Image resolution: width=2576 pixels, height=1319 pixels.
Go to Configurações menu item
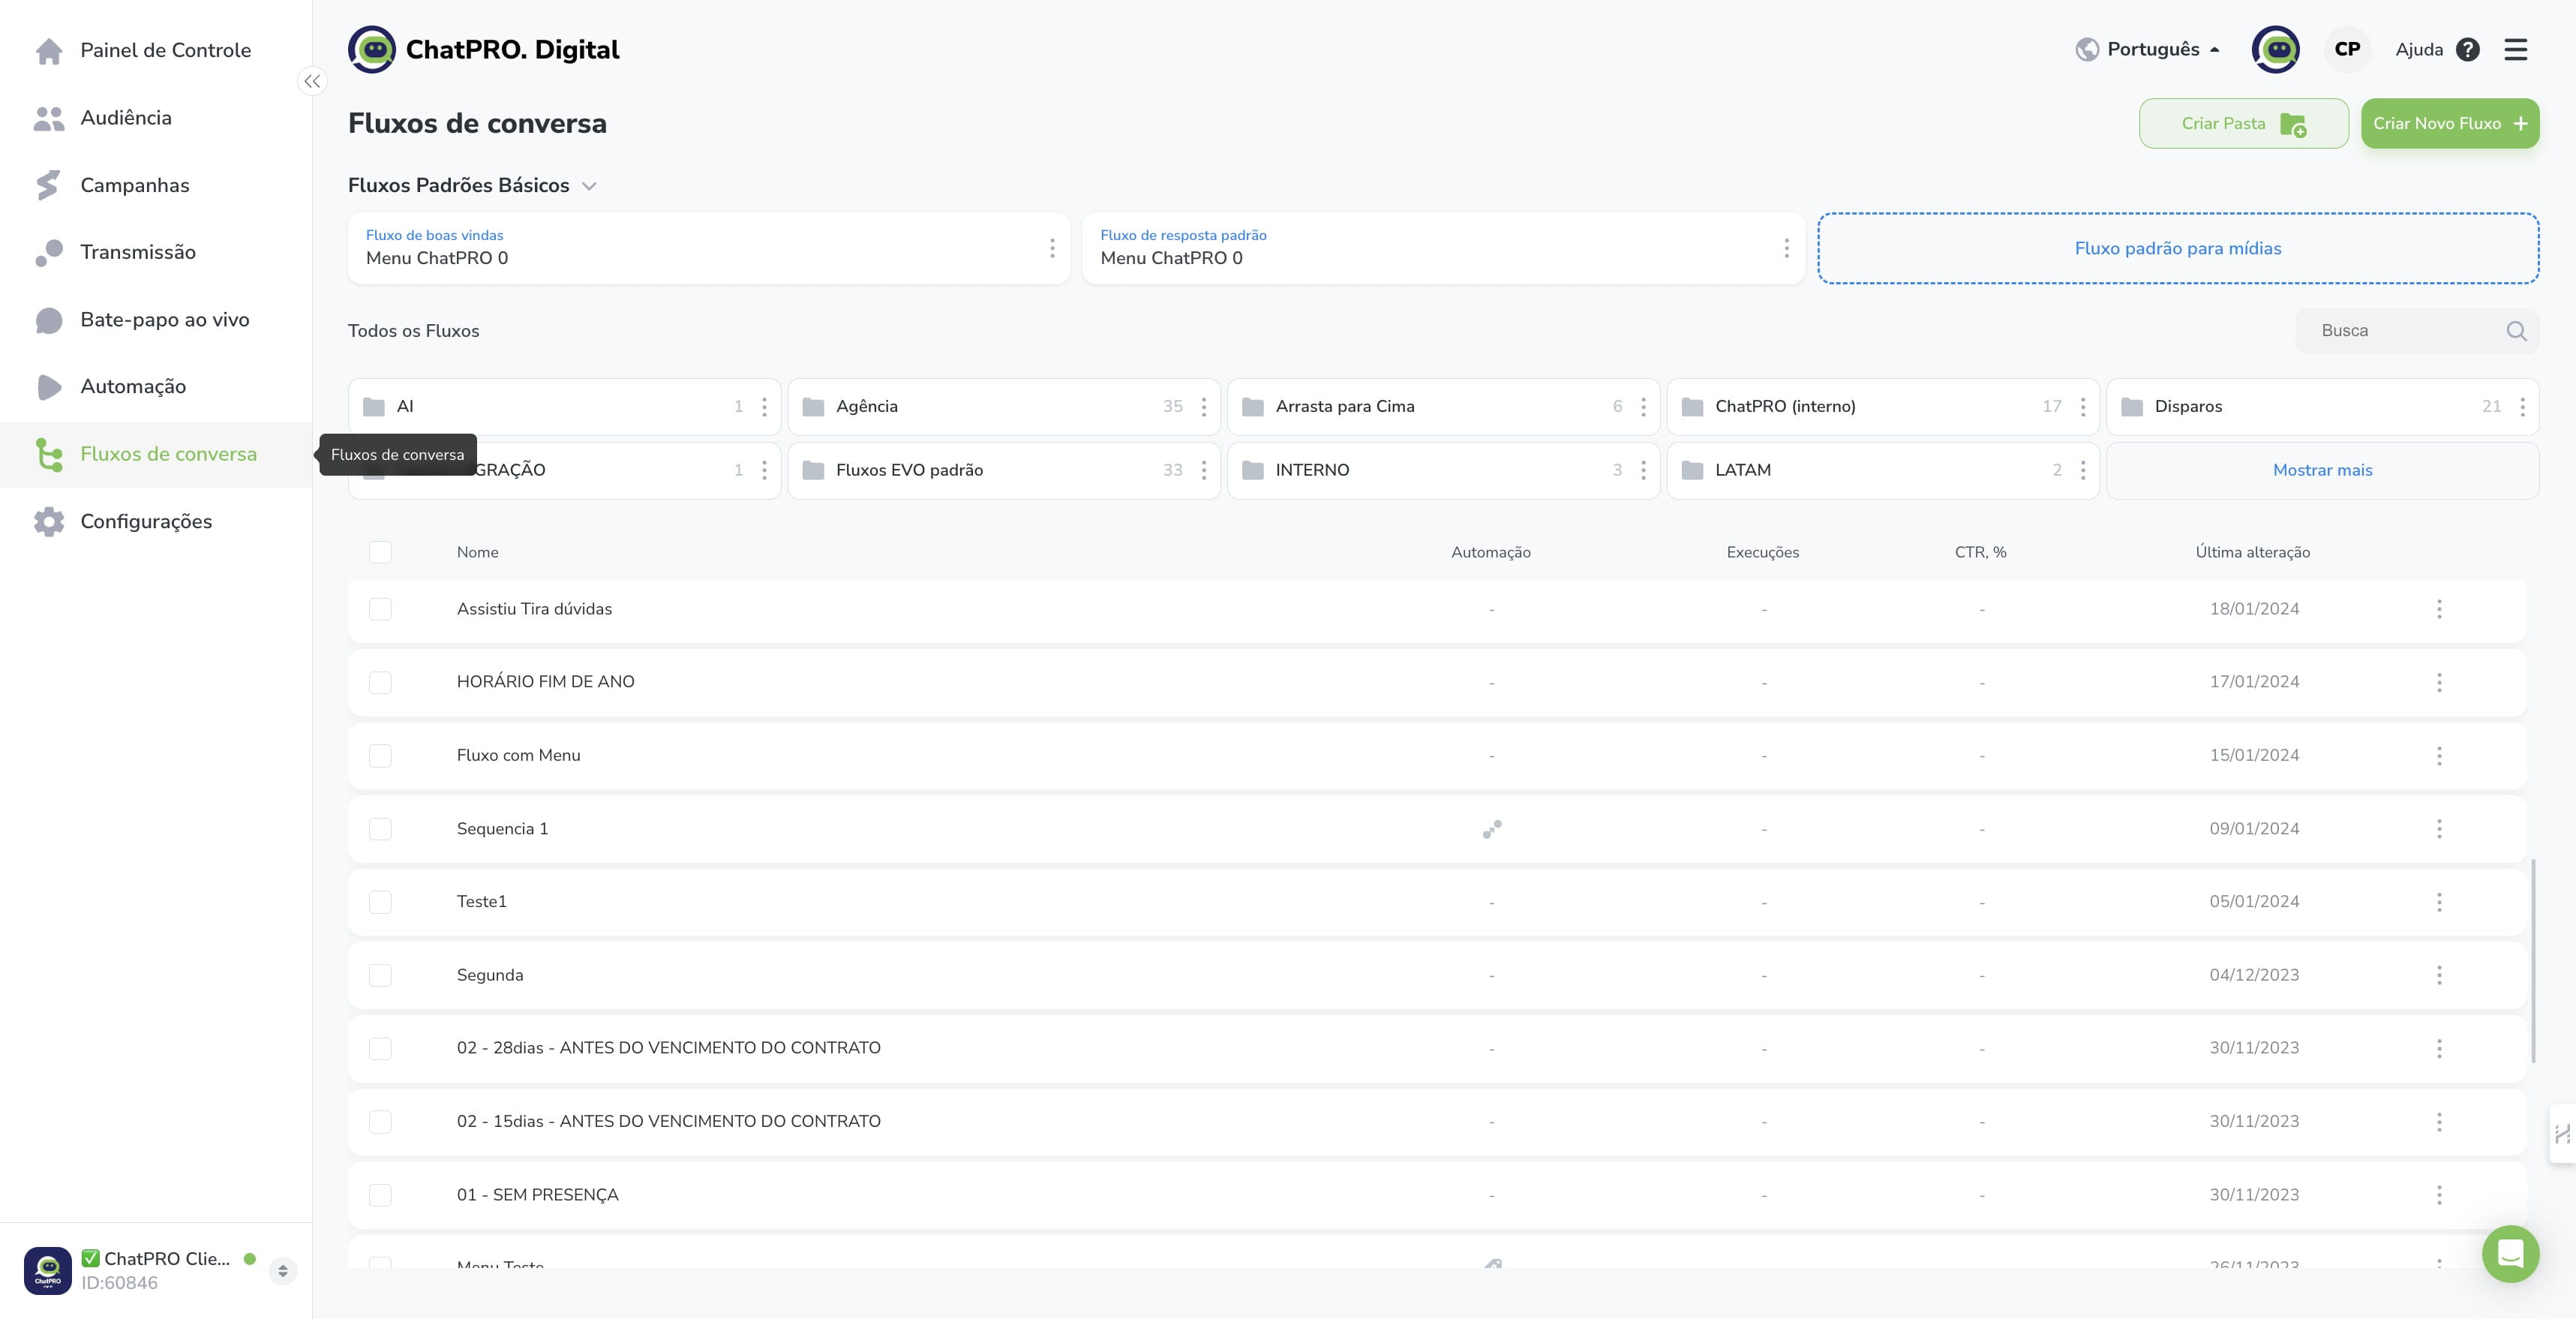point(156,522)
